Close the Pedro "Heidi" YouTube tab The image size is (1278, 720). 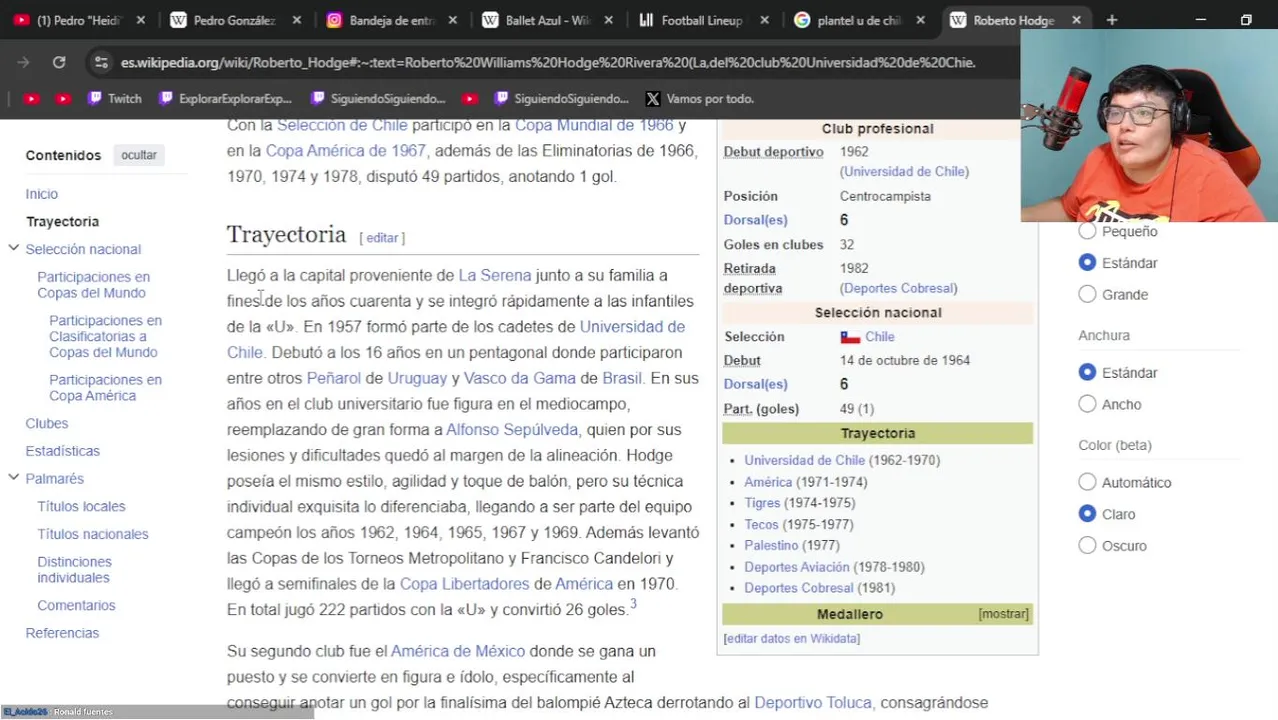pos(140,20)
